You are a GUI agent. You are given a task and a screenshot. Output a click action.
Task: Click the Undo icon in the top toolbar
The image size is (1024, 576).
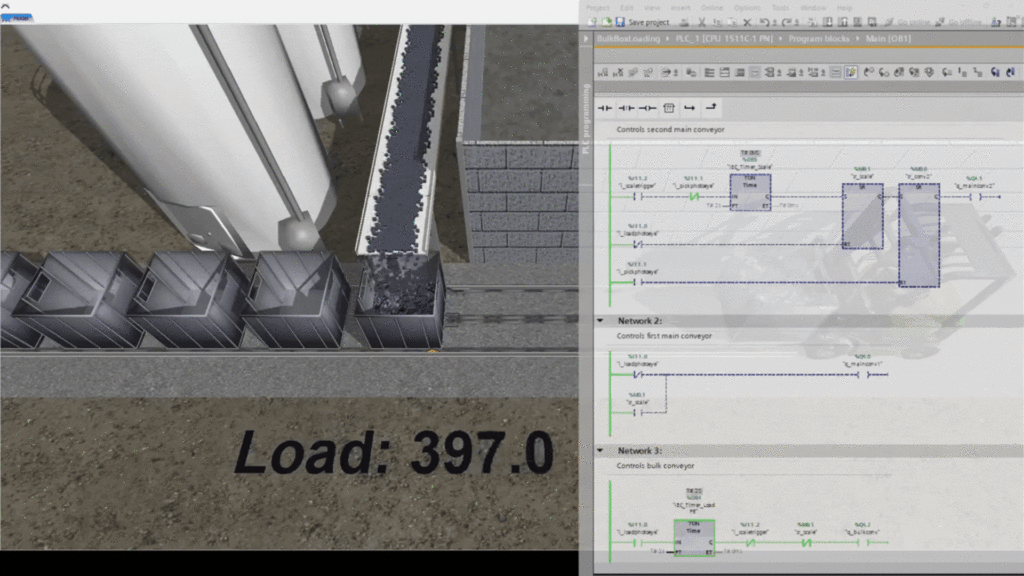coord(767,22)
